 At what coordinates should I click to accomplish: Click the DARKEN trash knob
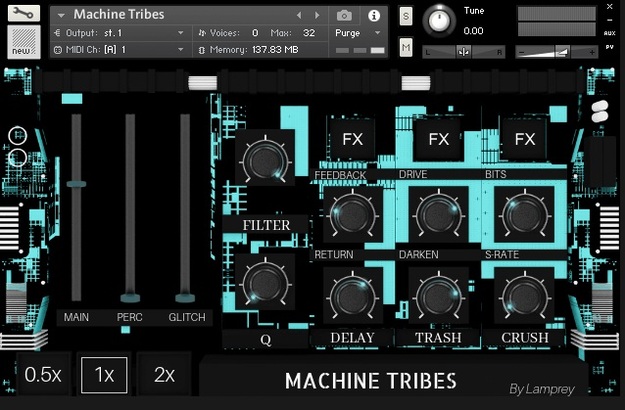click(x=439, y=297)
